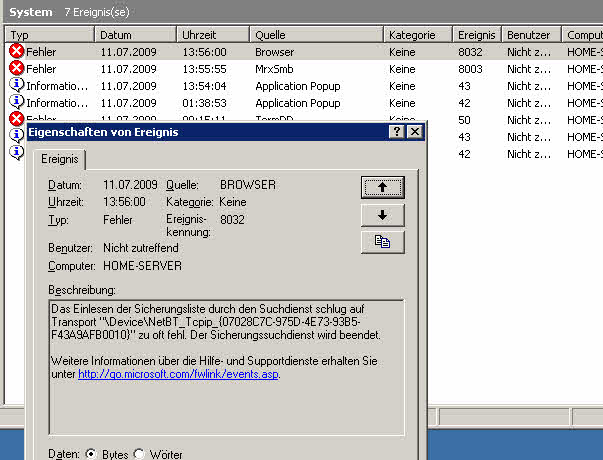Select the Bytes radio button
This screenshot has height=460, width=603.
point(91,454)
